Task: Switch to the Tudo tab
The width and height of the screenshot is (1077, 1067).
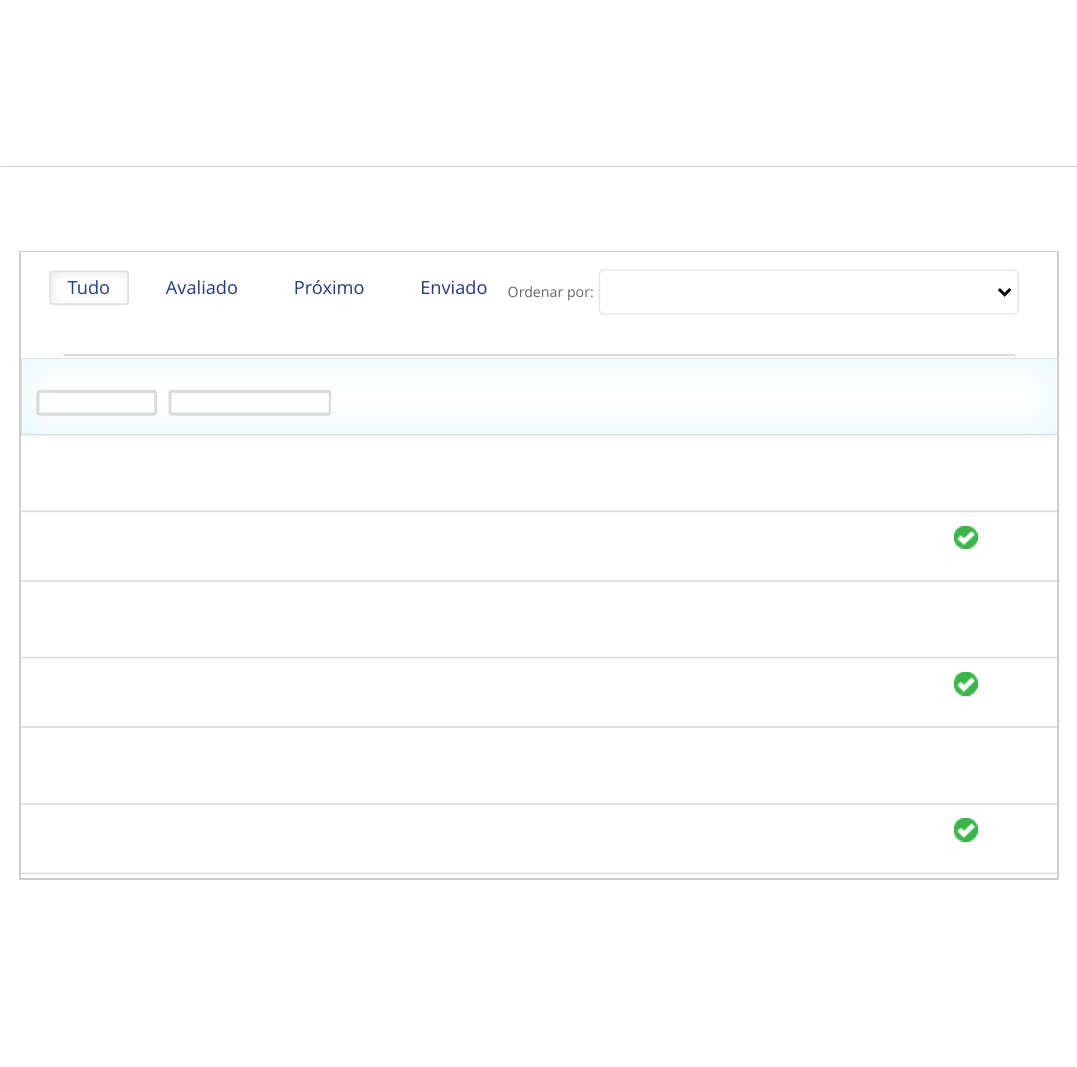Action: (x=88, y=288)
